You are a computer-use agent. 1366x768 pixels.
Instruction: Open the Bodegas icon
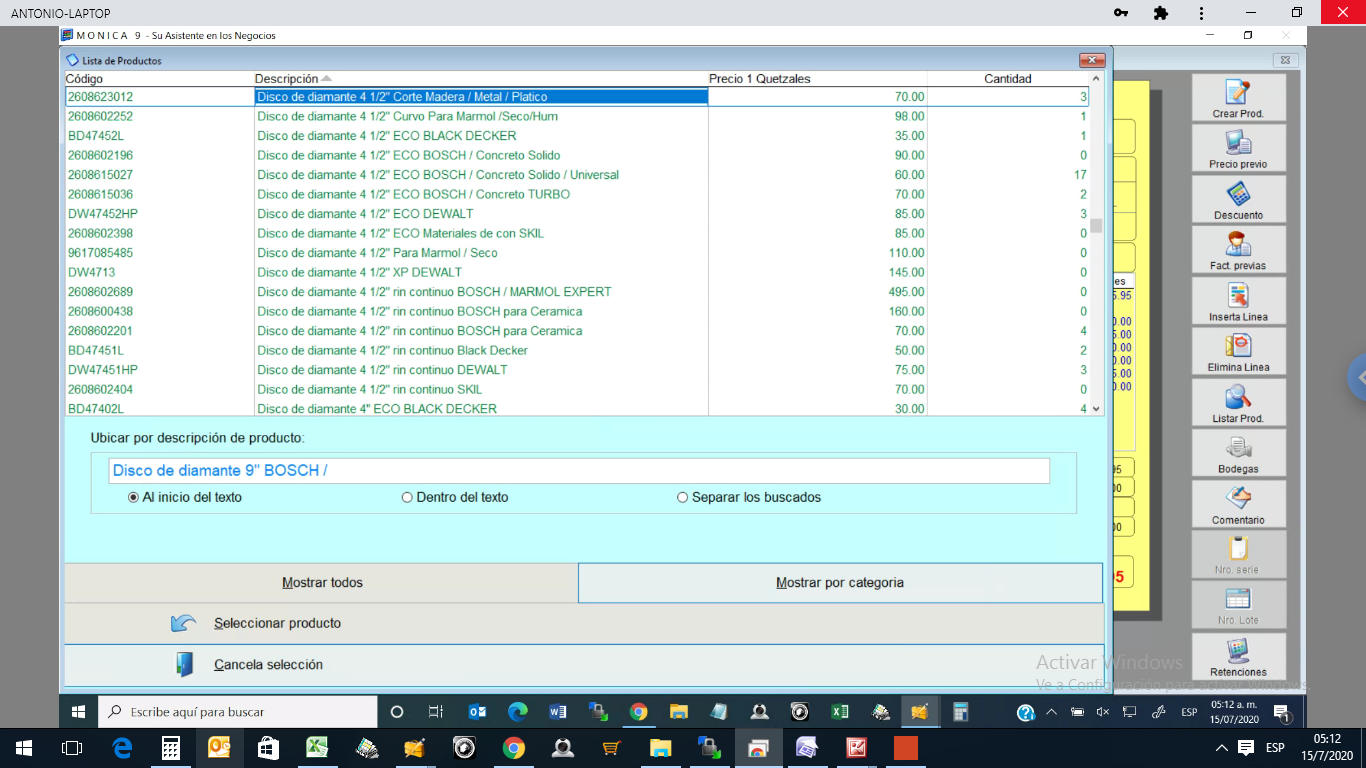coord(1238,449)
